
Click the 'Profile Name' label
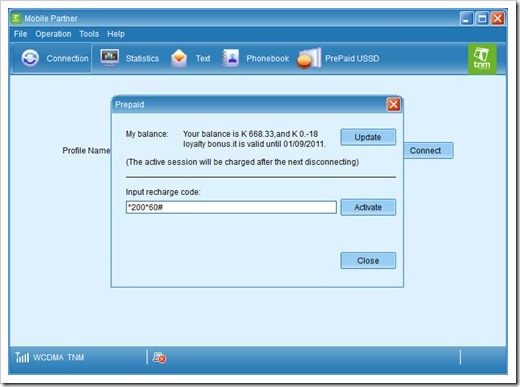click(x=86, y=151)
